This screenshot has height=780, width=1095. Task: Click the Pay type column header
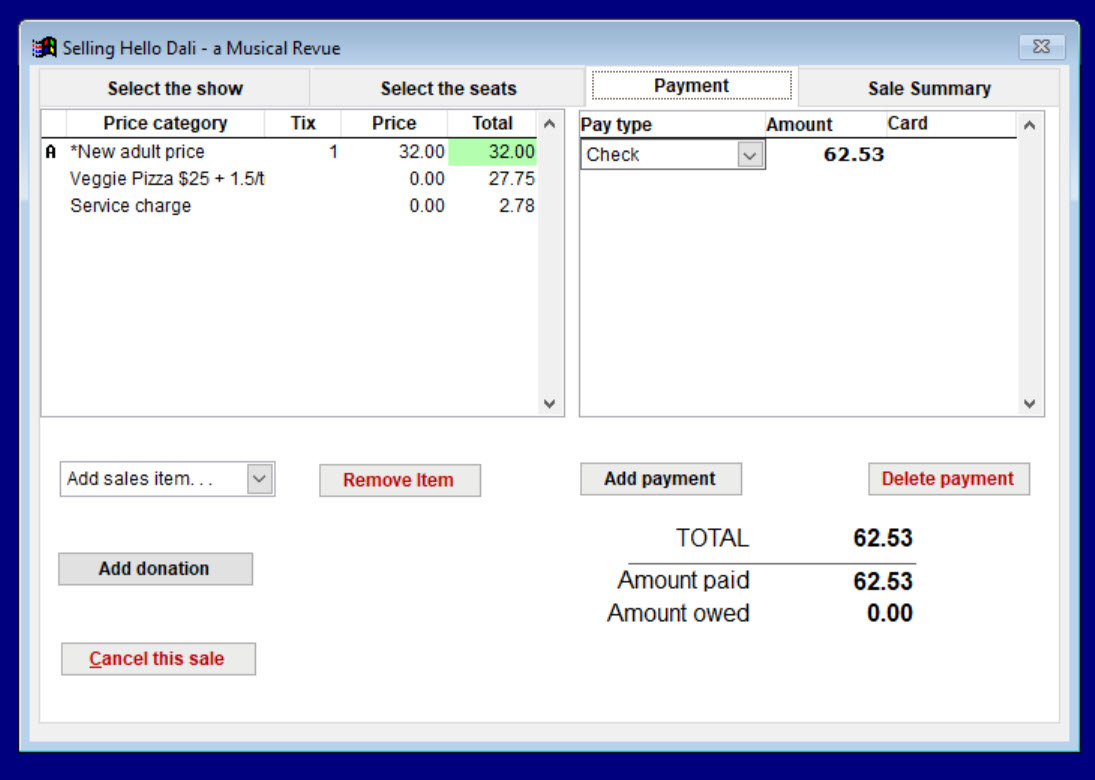pos(673,125)
